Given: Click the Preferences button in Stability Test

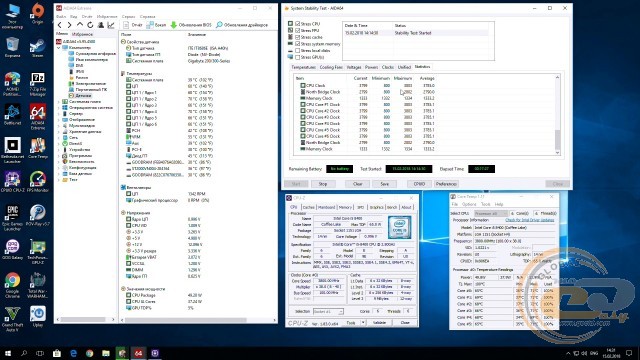Looking at the screenshot, I should tap(446, 184).
